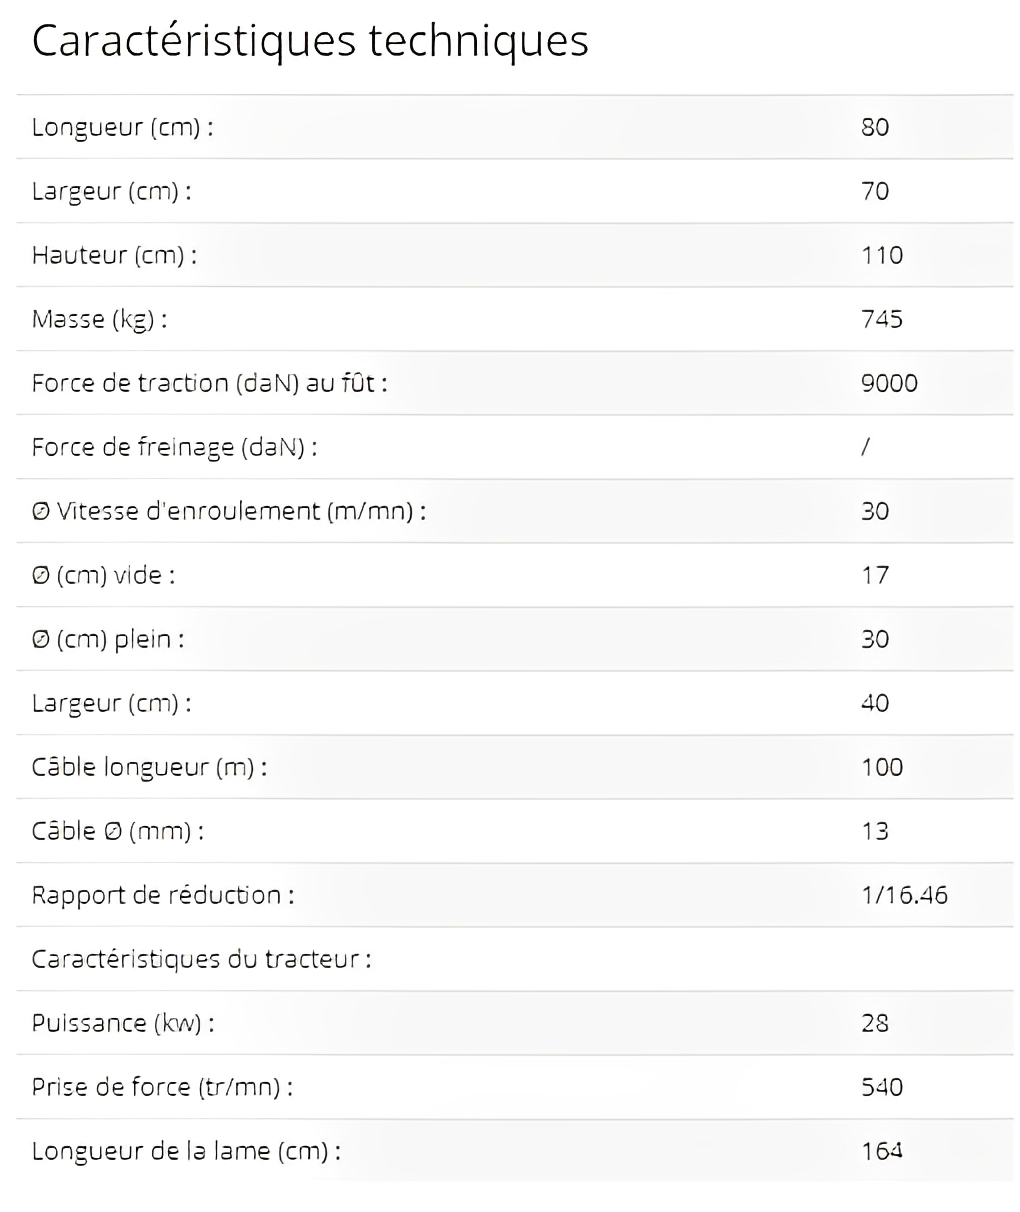Screen dimensions: 1020x1212
Task: Click the "Force de freinage (daN)" label
Action: (x=174, y=448)
